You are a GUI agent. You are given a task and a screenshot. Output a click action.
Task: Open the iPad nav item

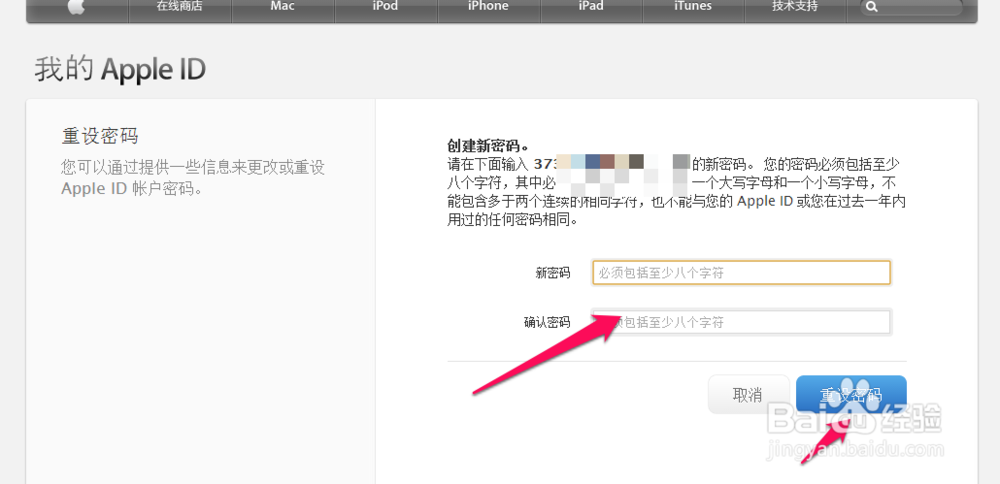click(591, 6)
